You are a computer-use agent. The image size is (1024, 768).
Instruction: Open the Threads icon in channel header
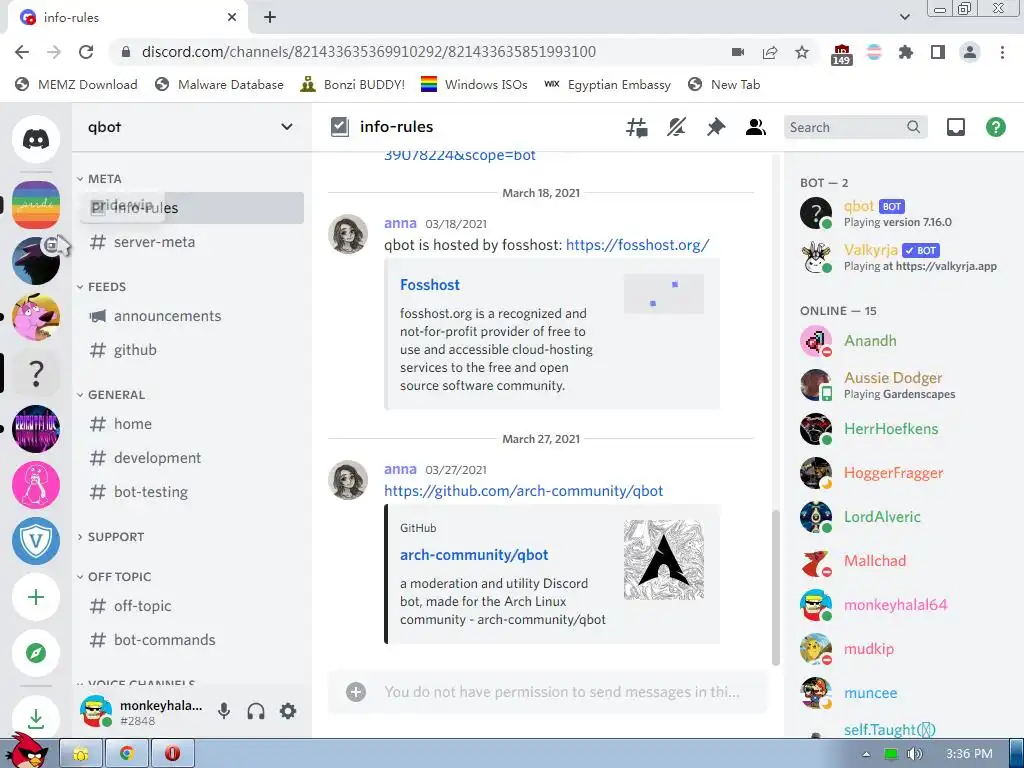click(x=637, y=127)
